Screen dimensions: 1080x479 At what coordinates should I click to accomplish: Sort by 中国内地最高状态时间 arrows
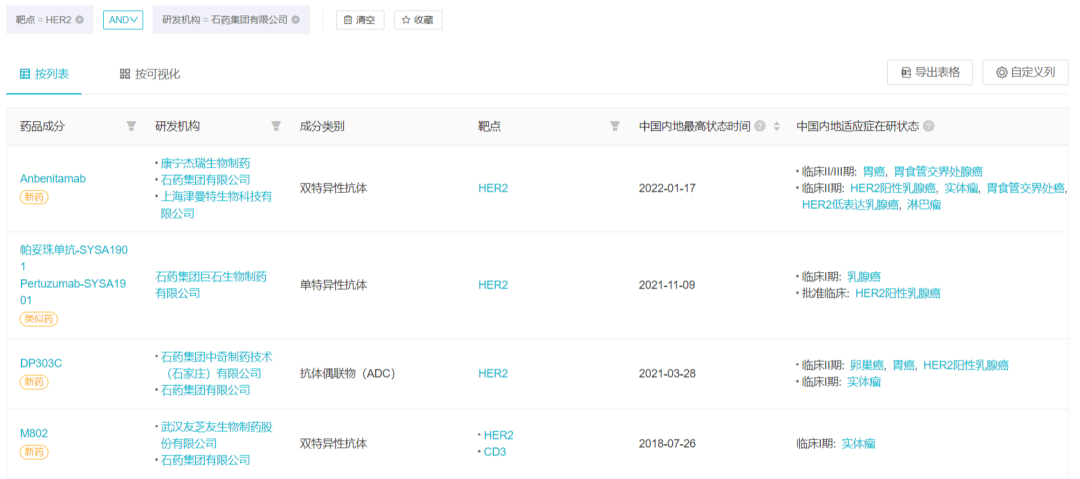point(777,126)
